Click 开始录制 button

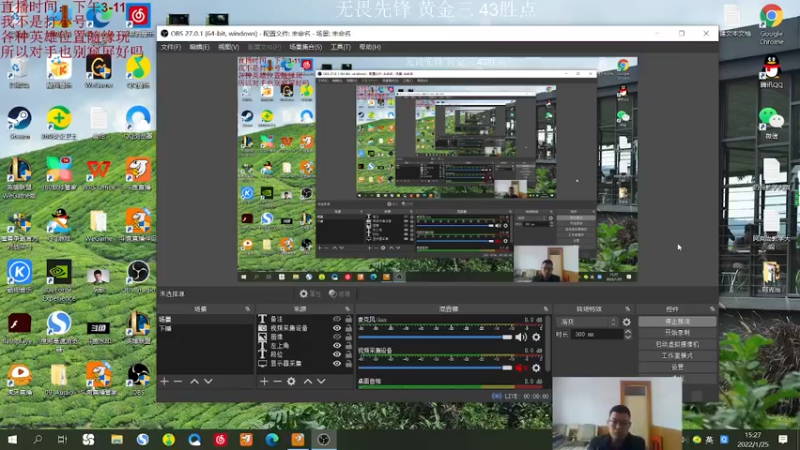click(677, 333)
